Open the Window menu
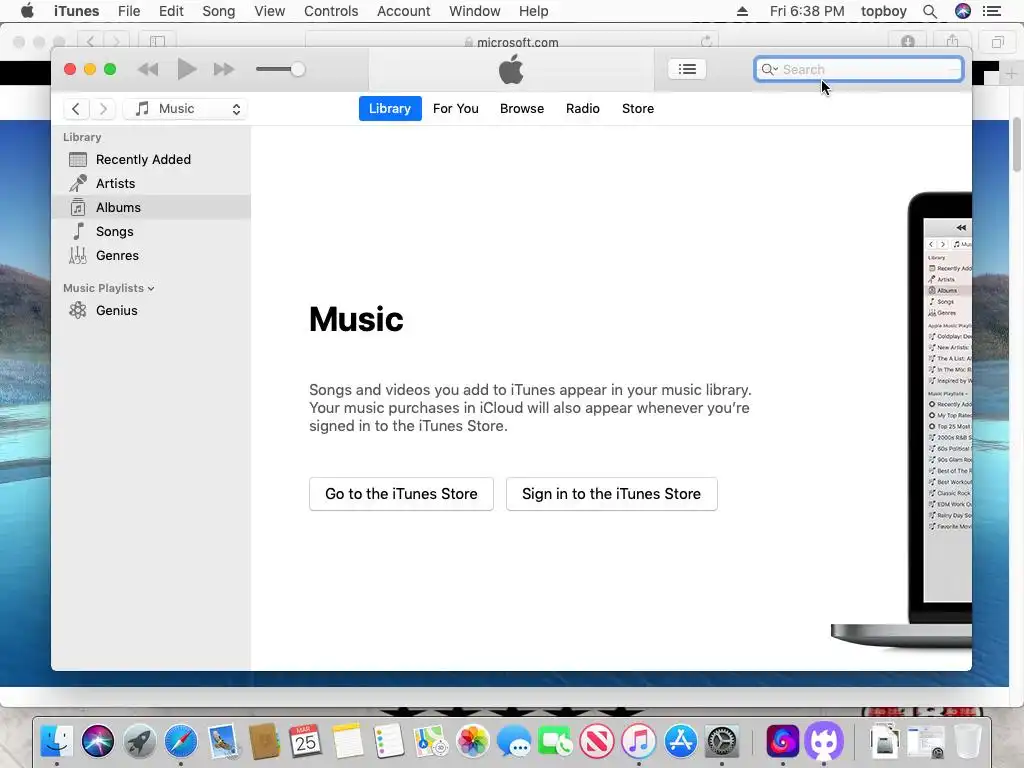The height and width of the screenshot is (768, 1024). coord(475,11)
